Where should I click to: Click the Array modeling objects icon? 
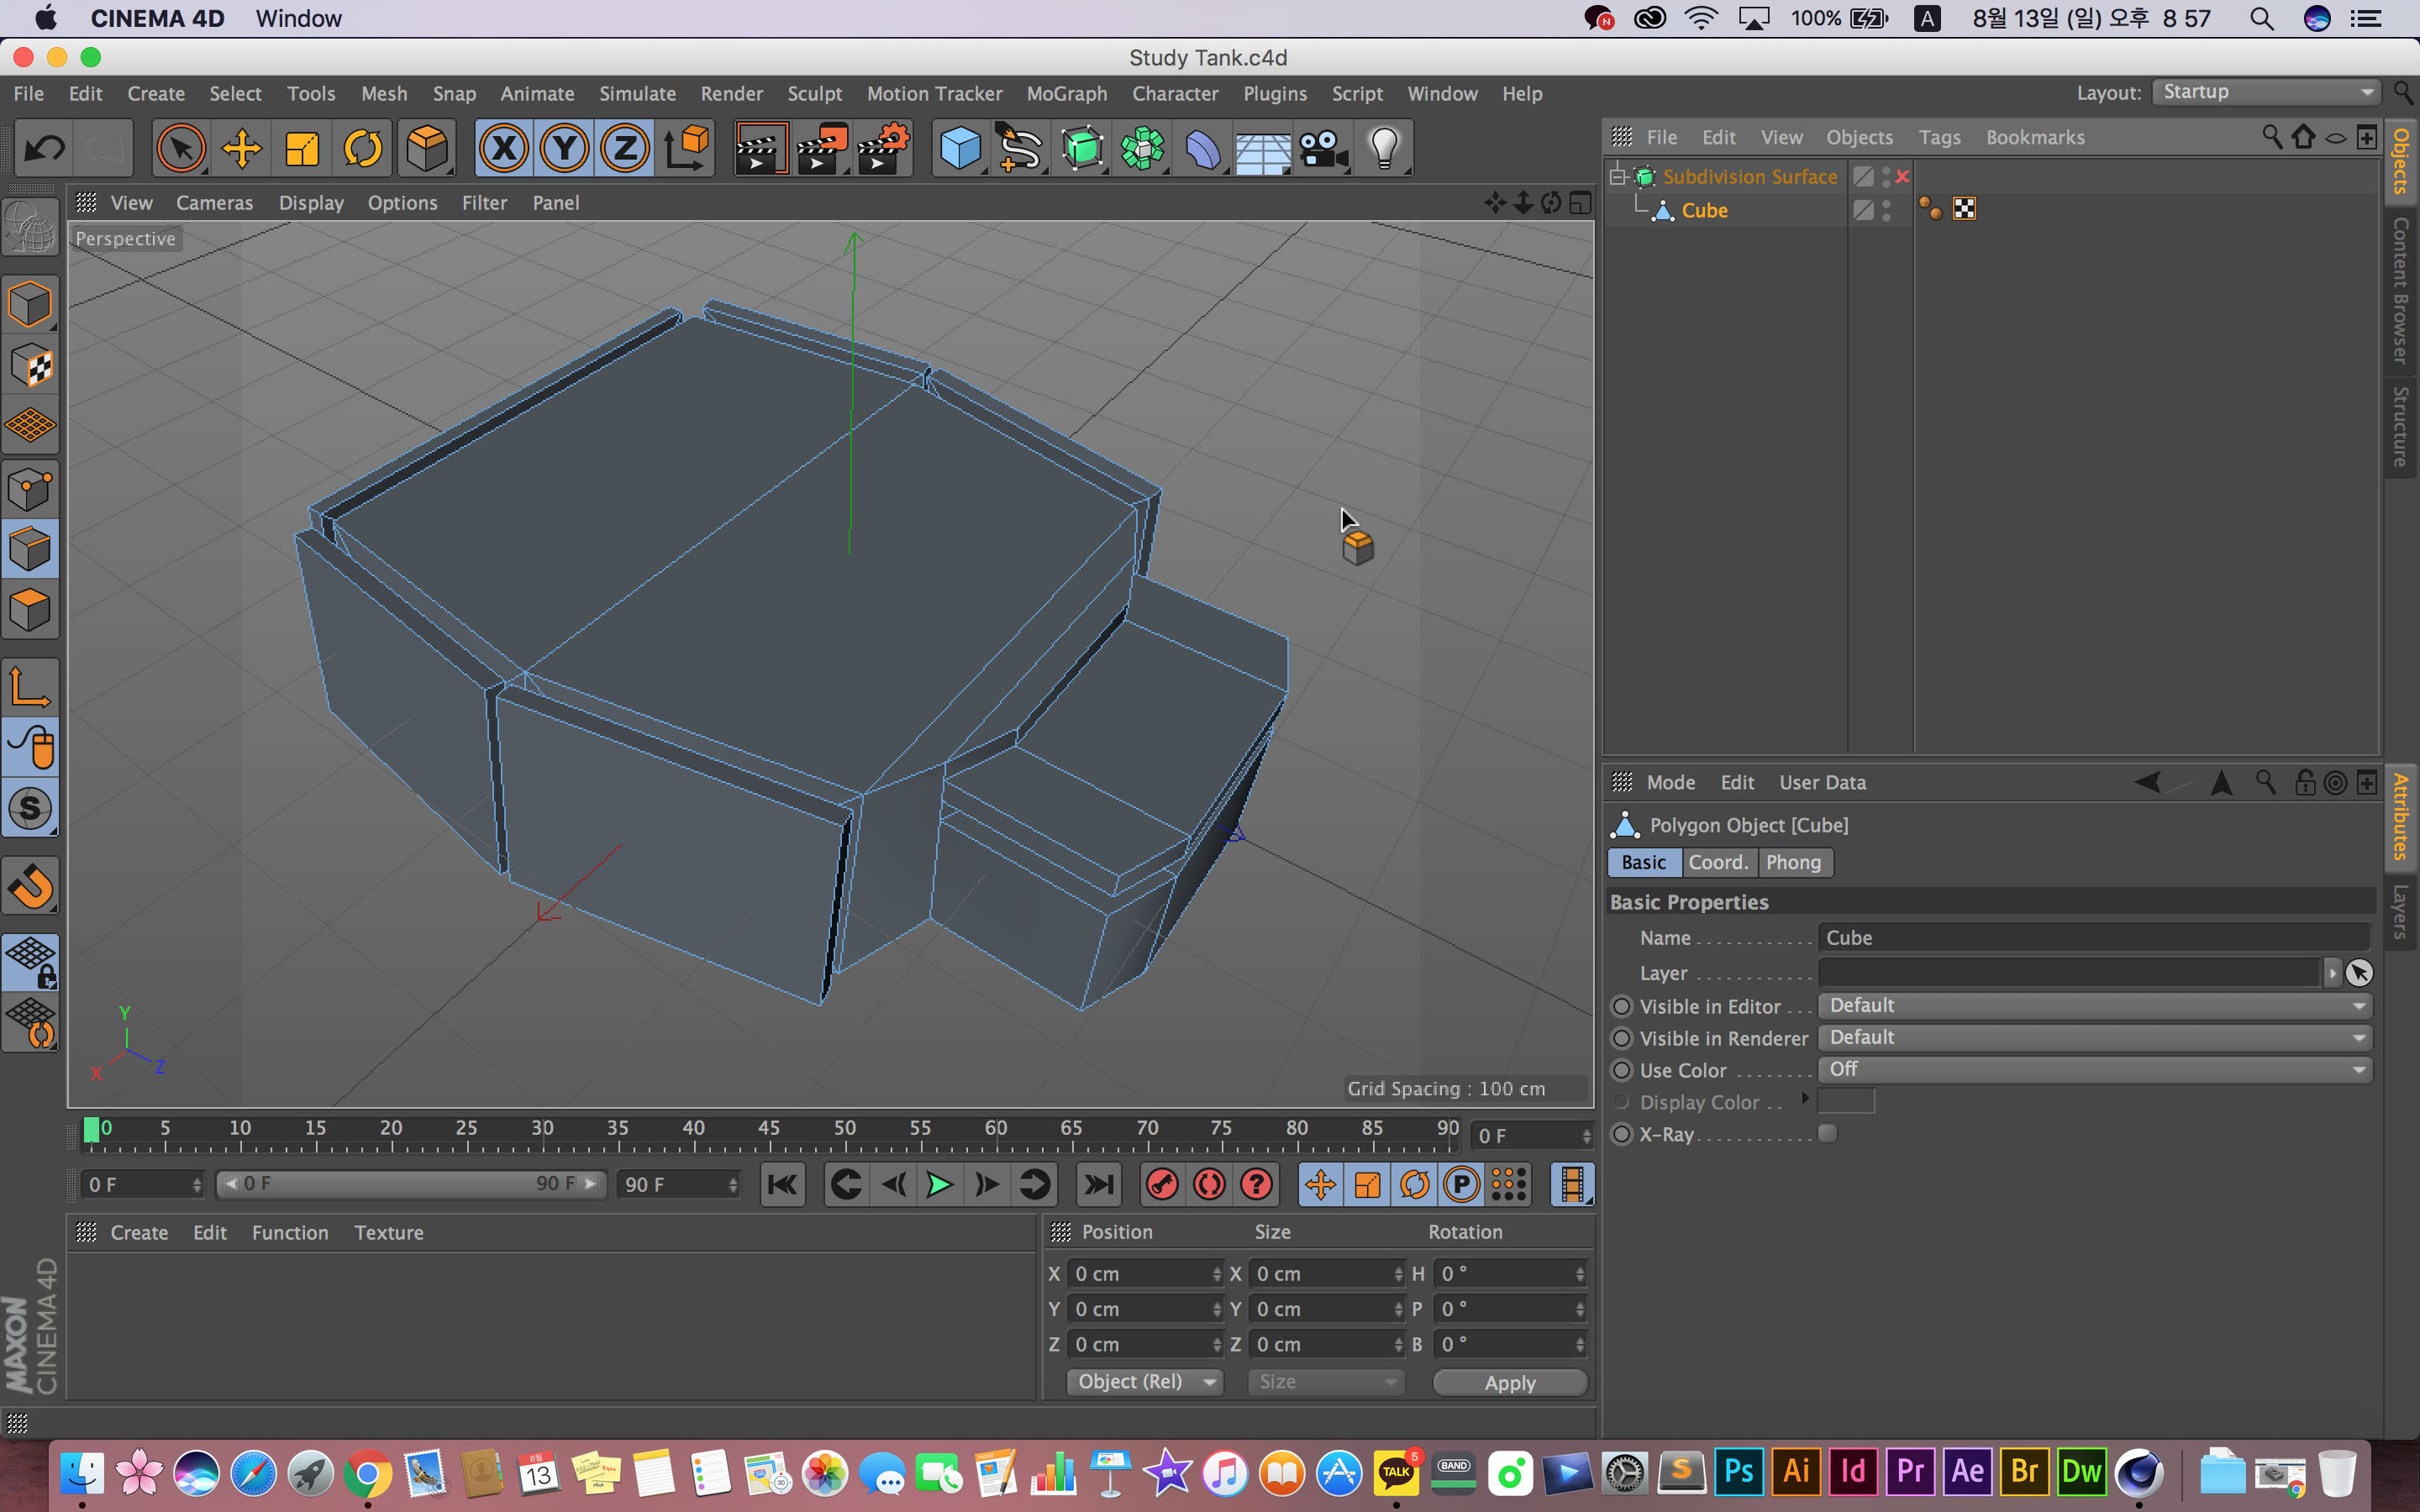coord(1143,149)
